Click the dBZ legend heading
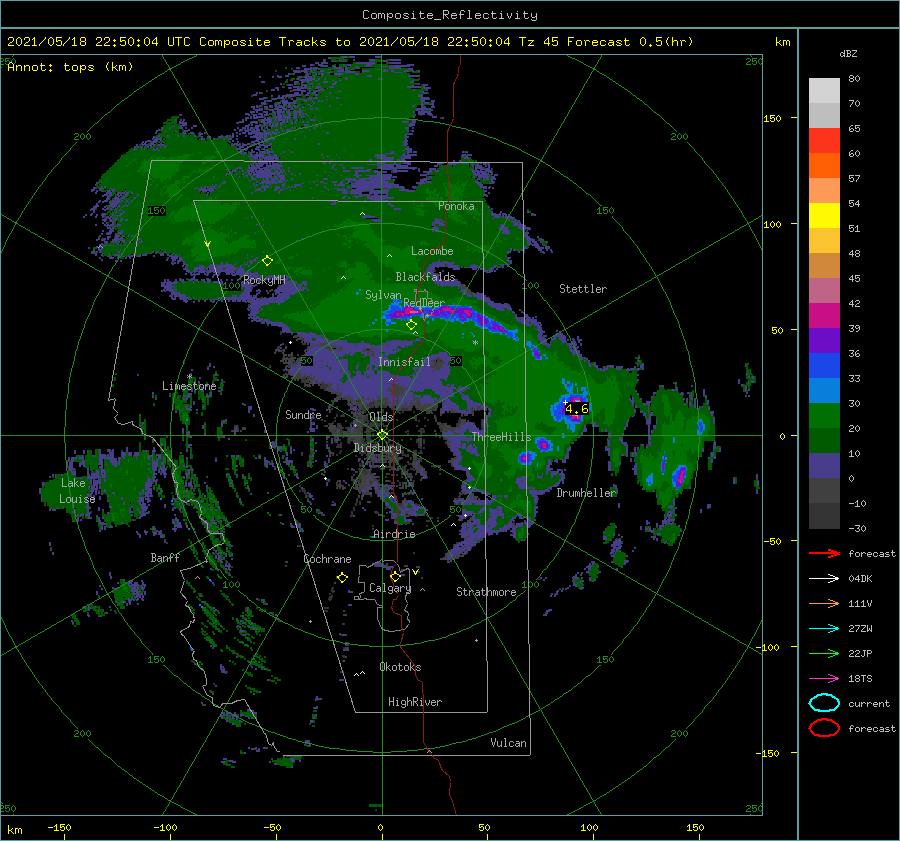 tap(848, 53)
